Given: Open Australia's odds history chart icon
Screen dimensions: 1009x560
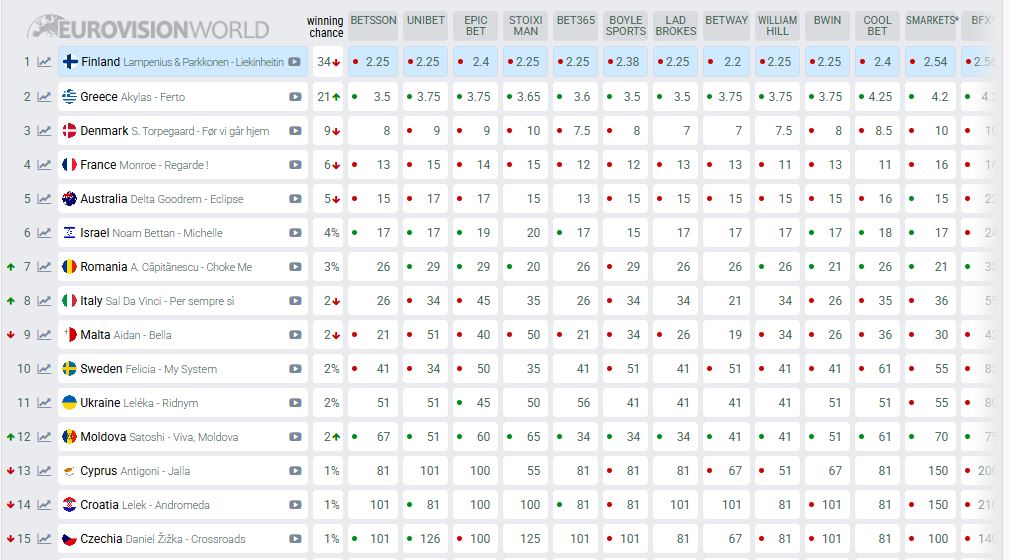Looking at the screenshot, I should click(44, 199).
